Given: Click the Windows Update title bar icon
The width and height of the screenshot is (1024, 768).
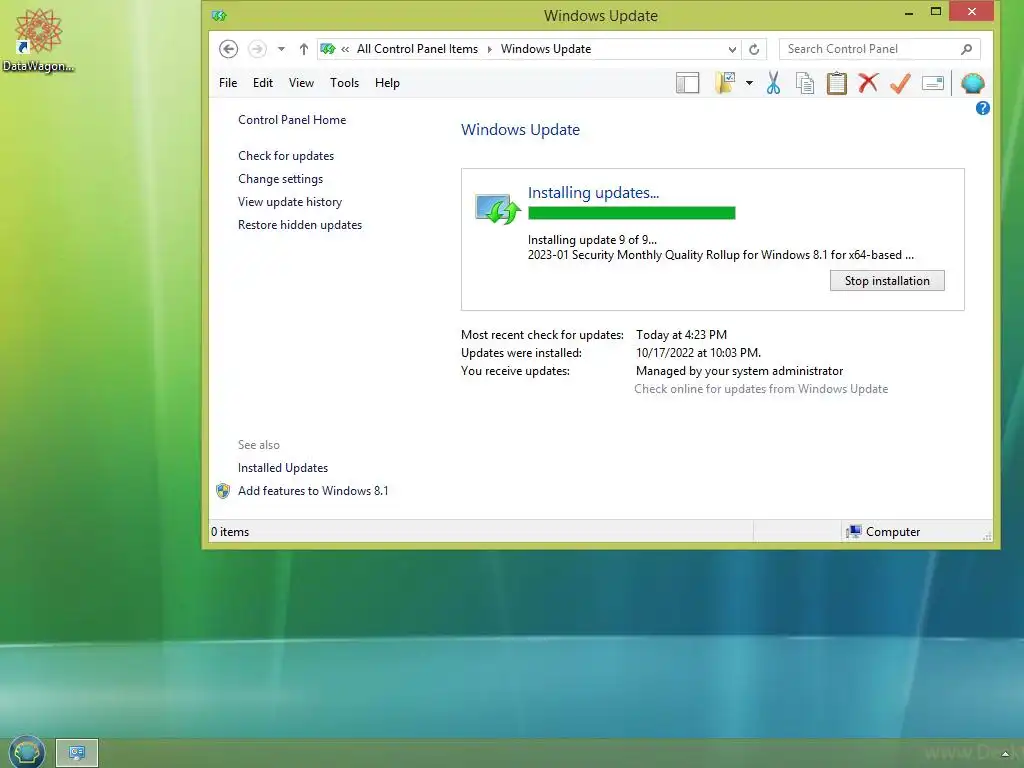Looking at the screenshot, I should pyautogui.click(x=219, y=16).
